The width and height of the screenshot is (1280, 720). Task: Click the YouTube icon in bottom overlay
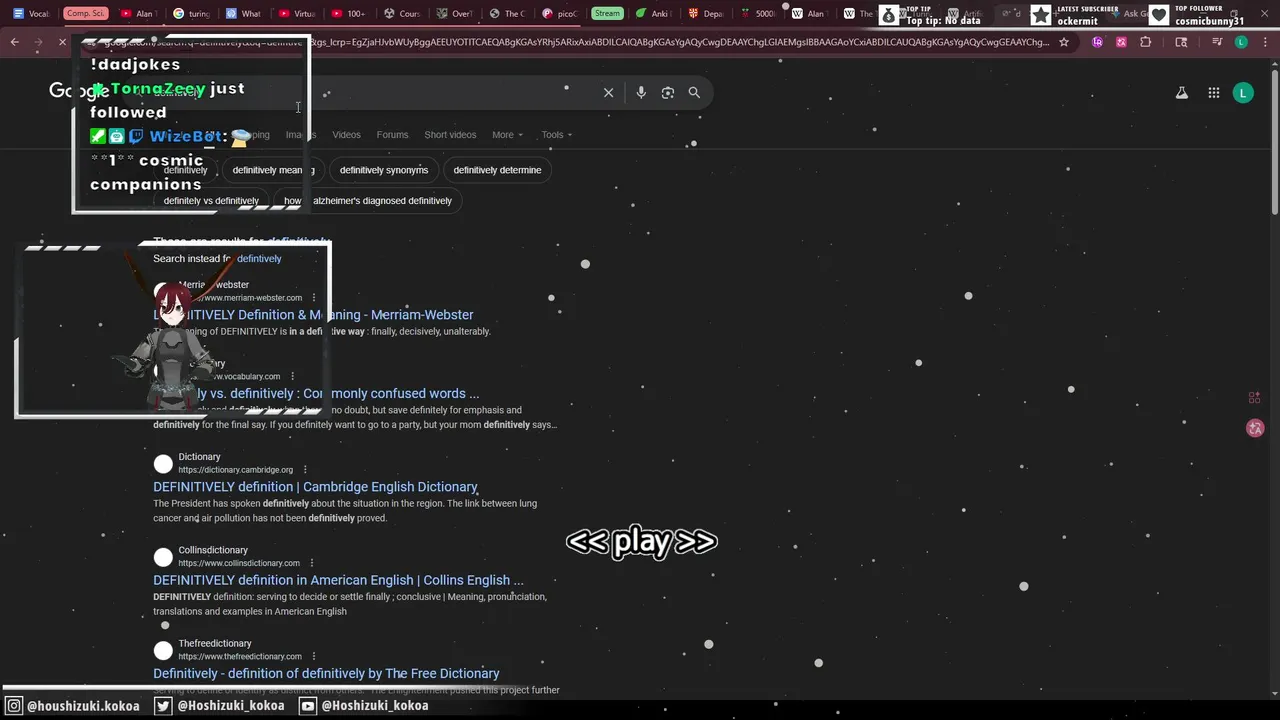click(x=308, y=705)
